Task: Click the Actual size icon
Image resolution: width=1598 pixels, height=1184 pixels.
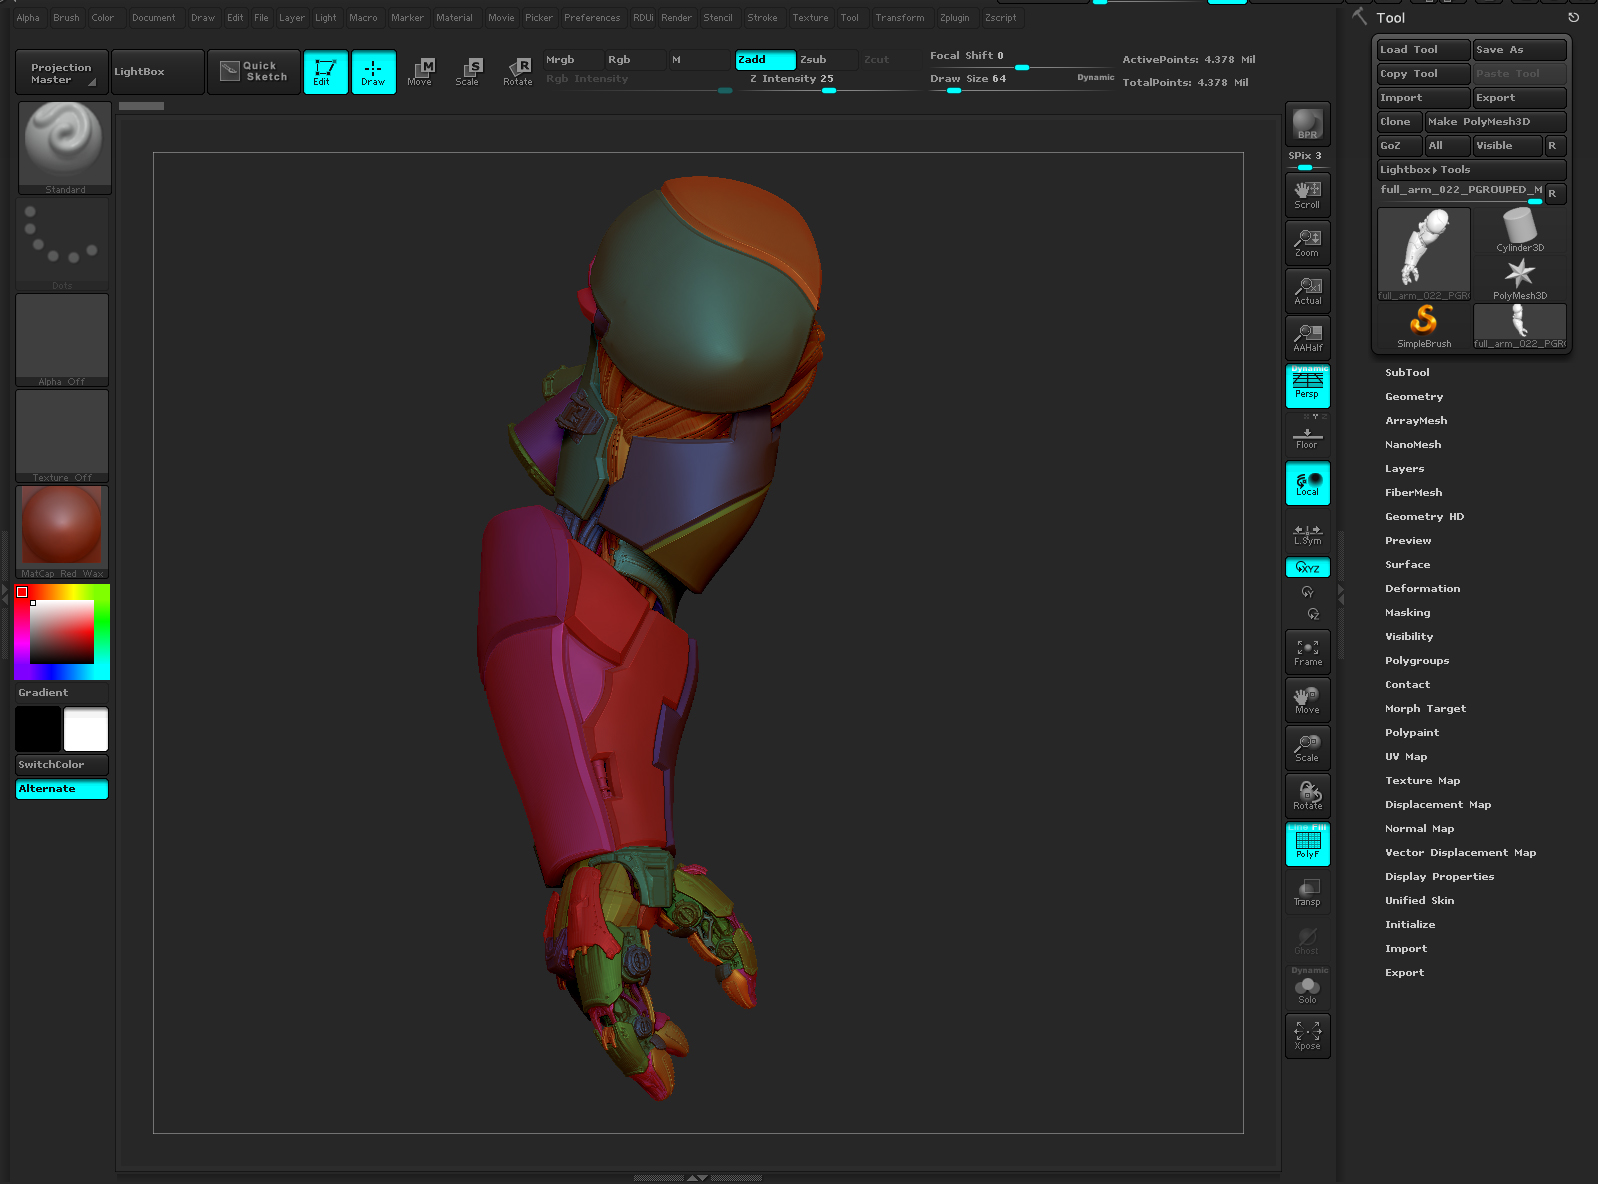Action: [1307, 290]
